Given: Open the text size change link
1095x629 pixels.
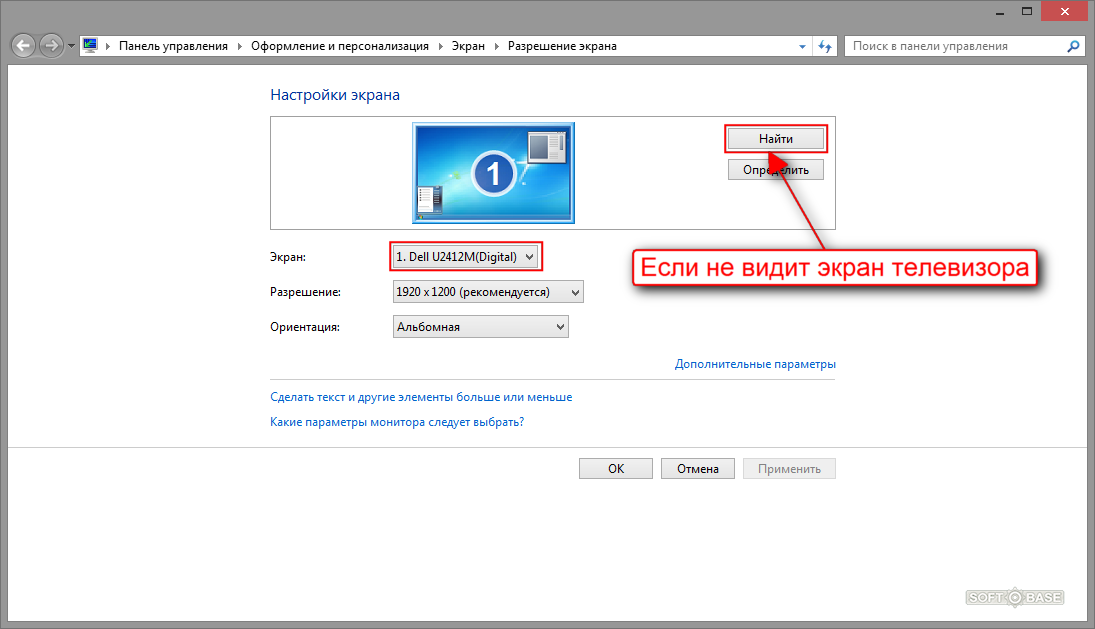Looking at the screenshot, I should coord(421,397).
